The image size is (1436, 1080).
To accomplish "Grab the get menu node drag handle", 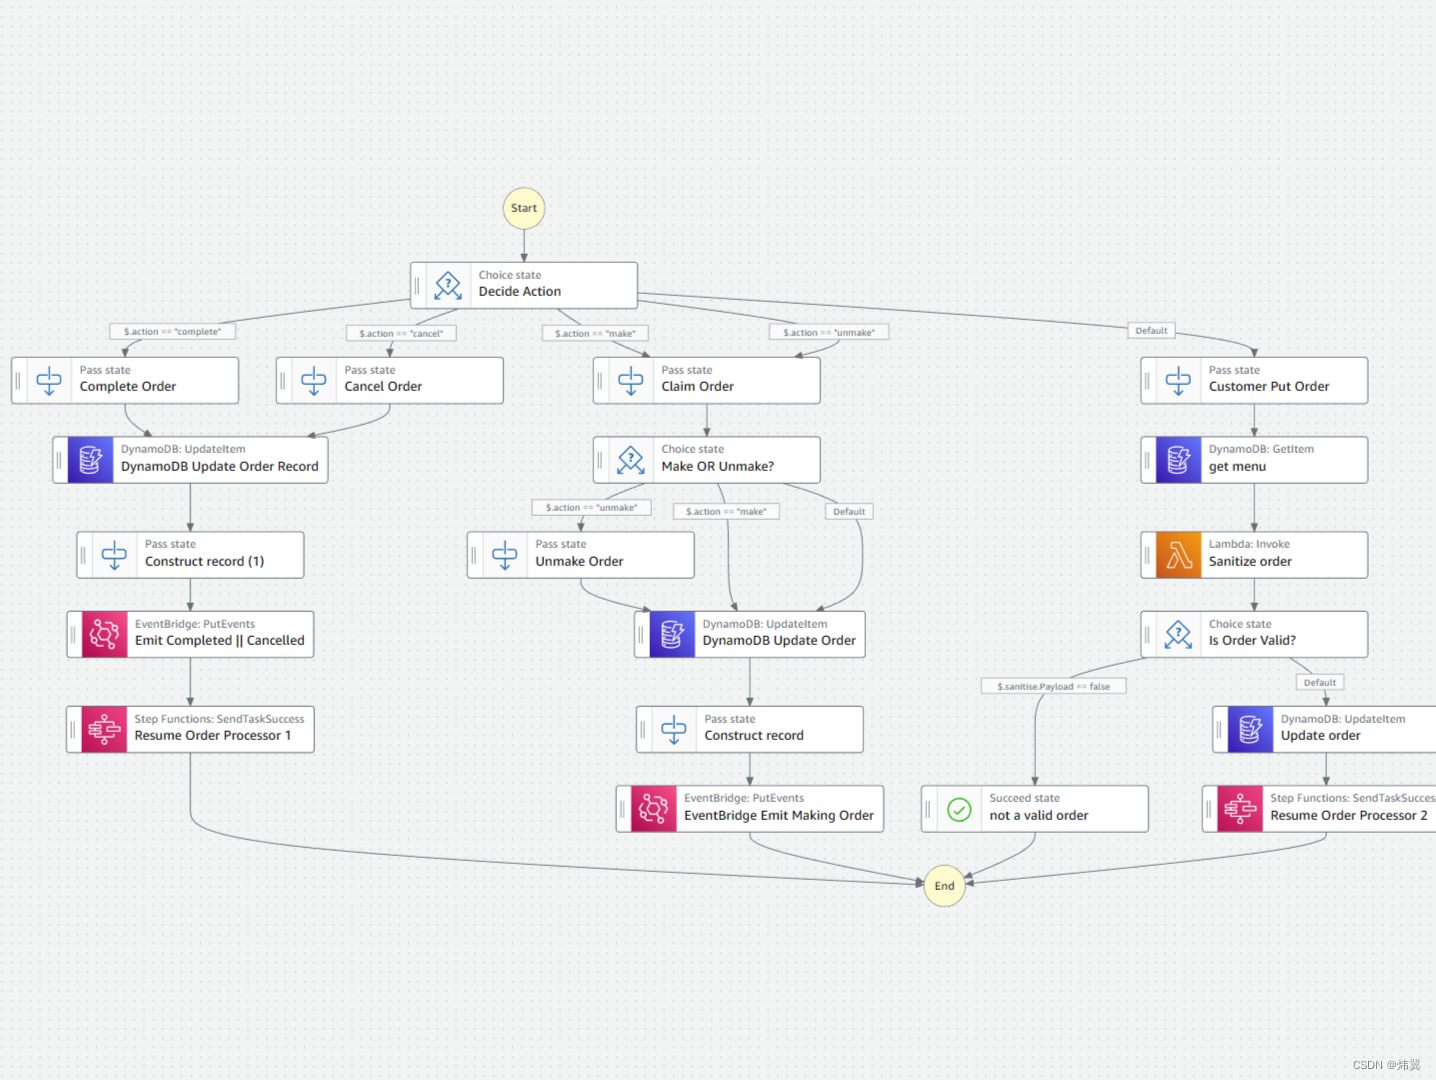I will 1148,460.
